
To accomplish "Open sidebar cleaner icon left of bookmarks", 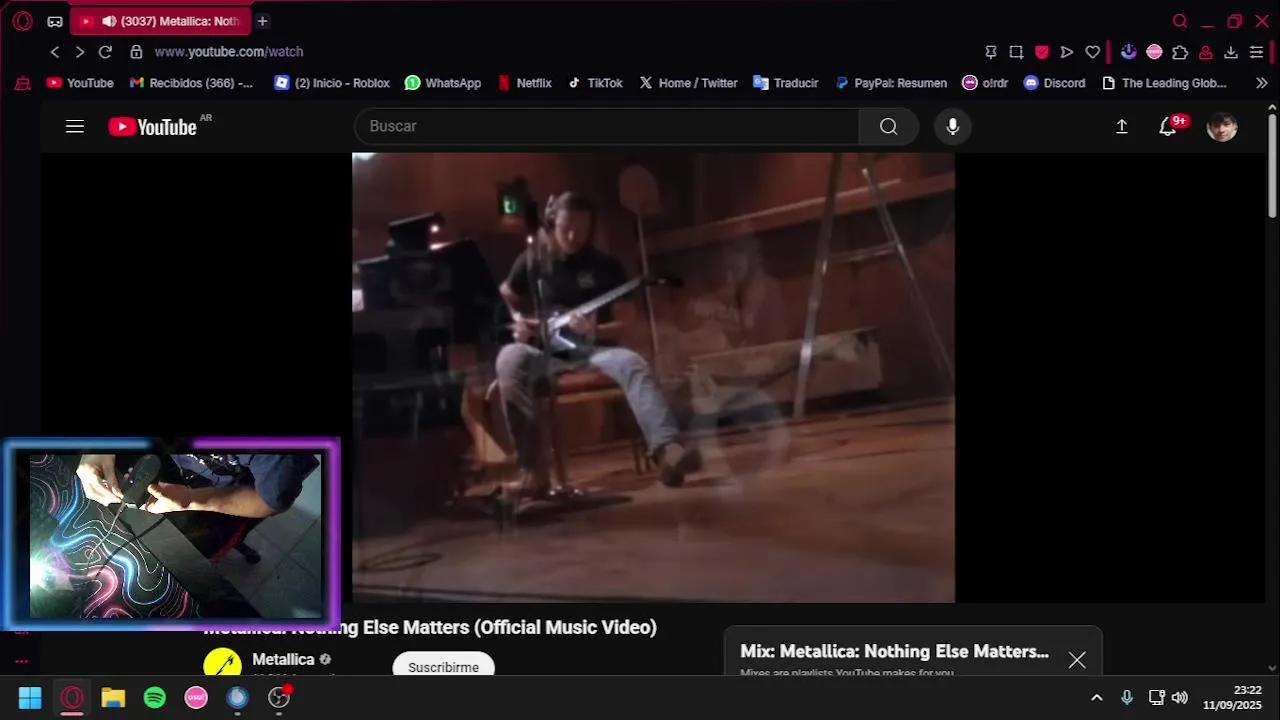I will tap(22, 83).
